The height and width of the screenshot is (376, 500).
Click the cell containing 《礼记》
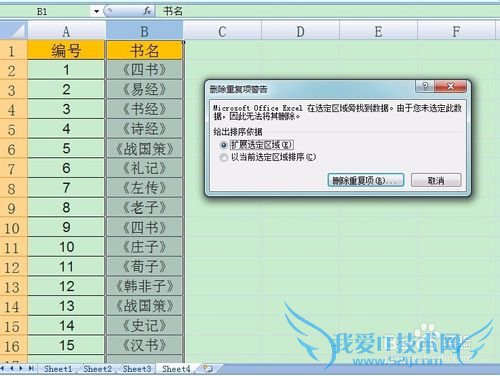point(144,168)
